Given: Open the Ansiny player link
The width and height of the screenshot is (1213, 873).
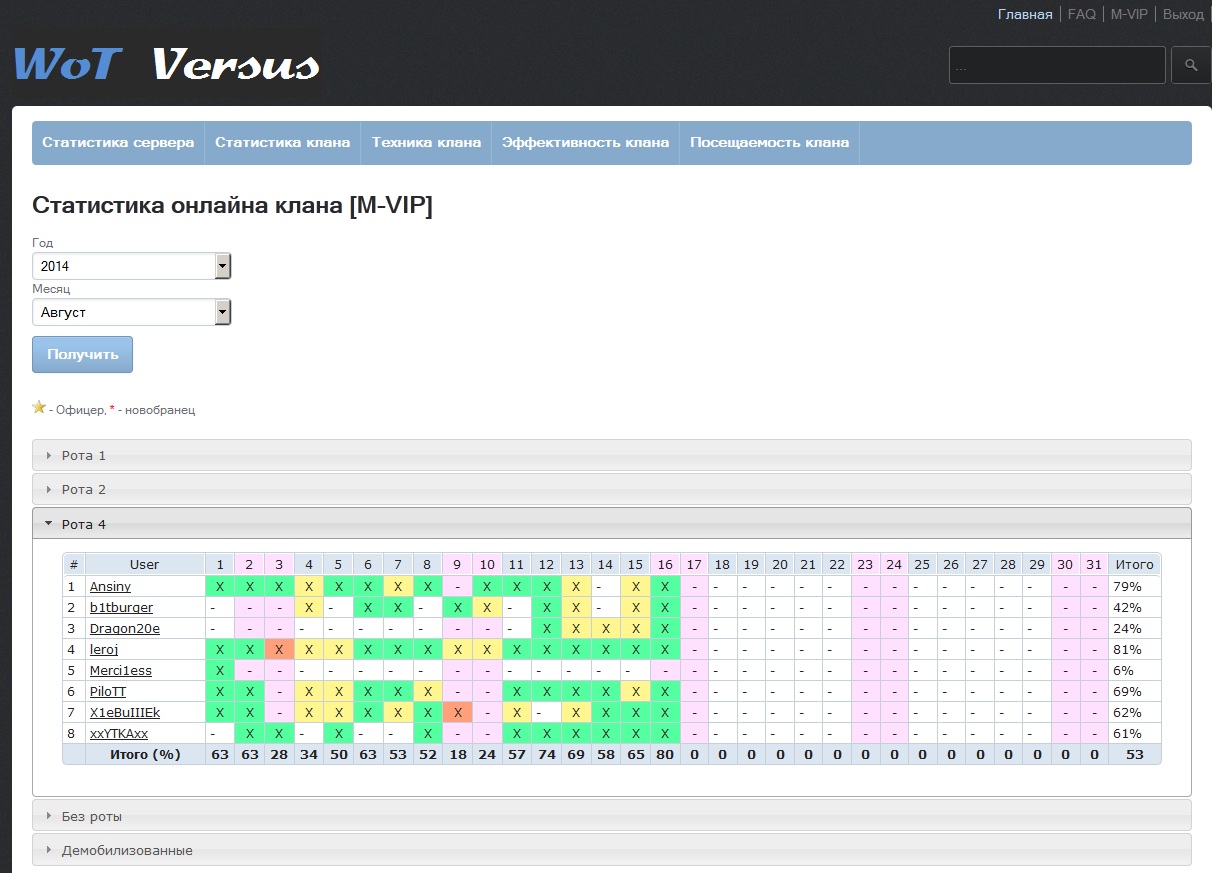Looking at the screenshot, I should 110,587.
